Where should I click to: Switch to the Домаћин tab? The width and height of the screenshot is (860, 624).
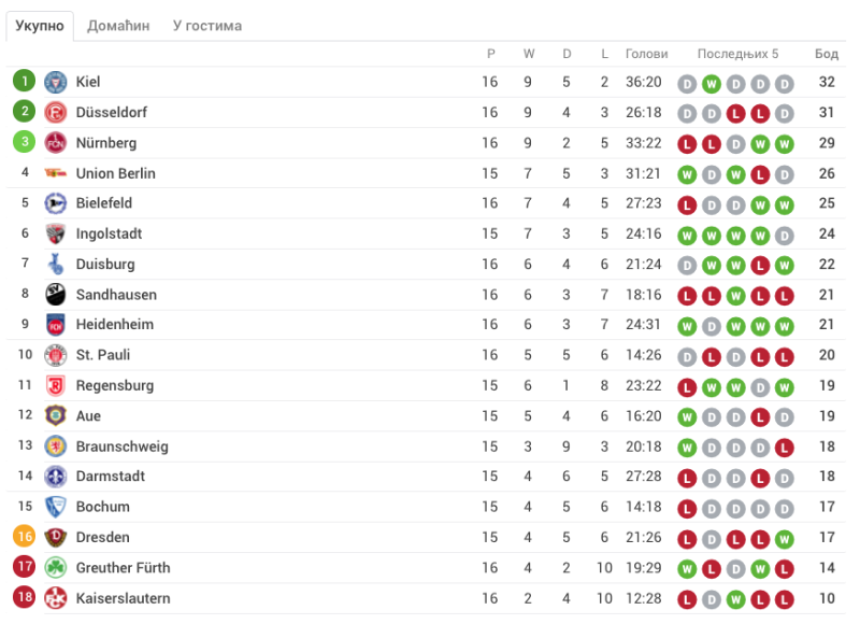(118, 26)
